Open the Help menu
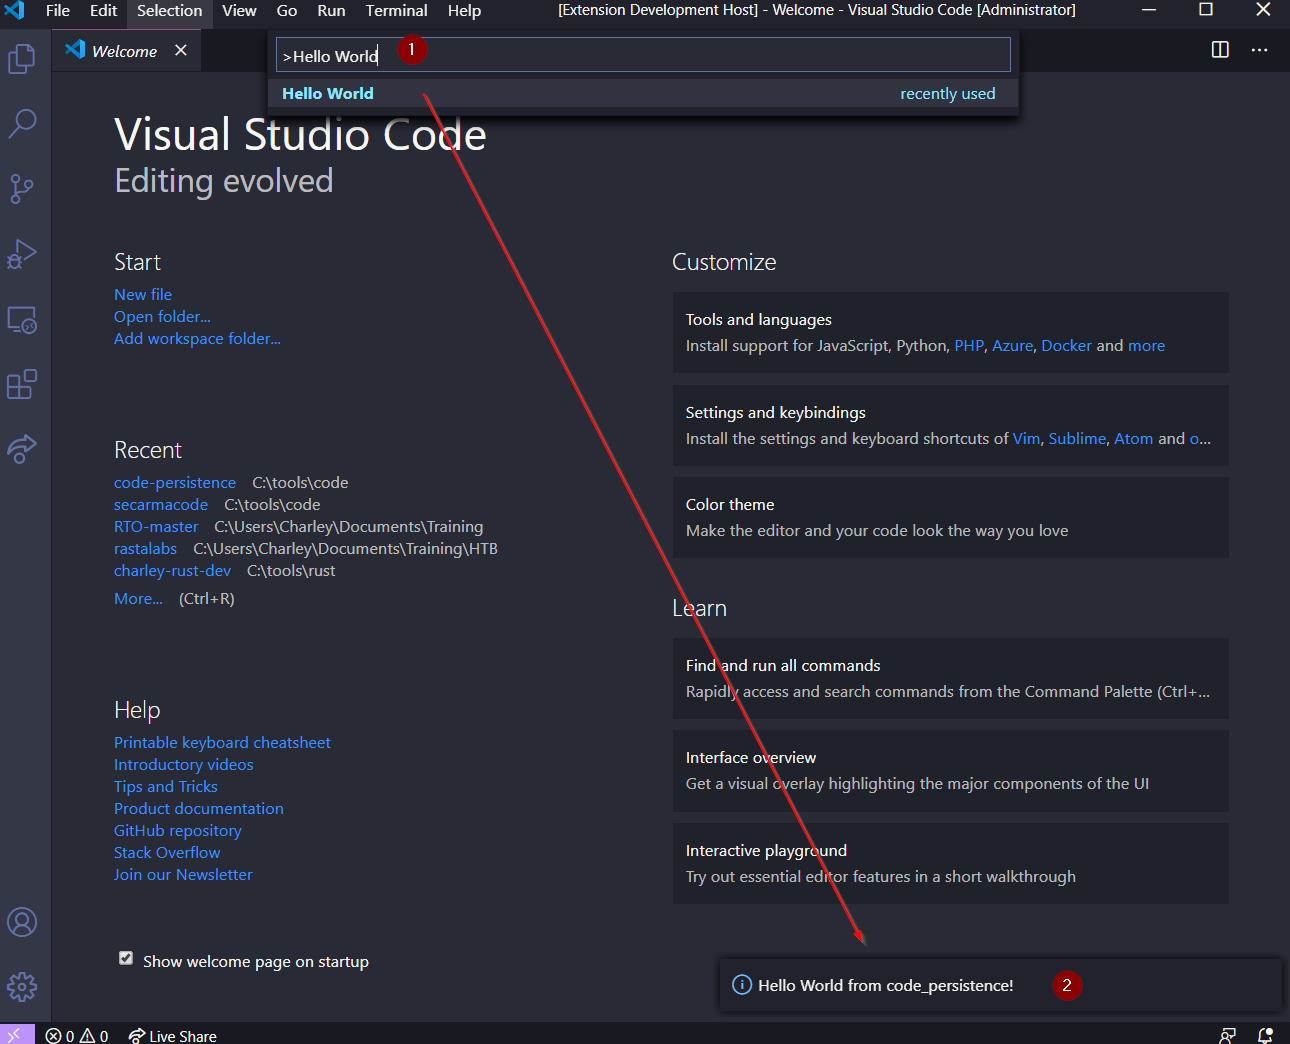1290x1044 pixels. click(464, 11)
